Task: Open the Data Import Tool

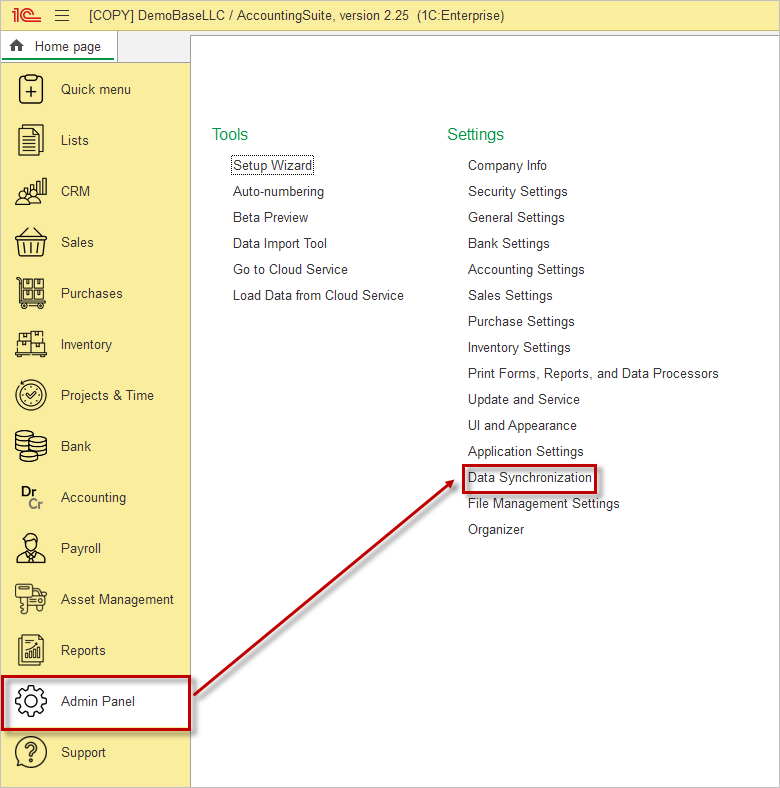Action: (280, 244)
